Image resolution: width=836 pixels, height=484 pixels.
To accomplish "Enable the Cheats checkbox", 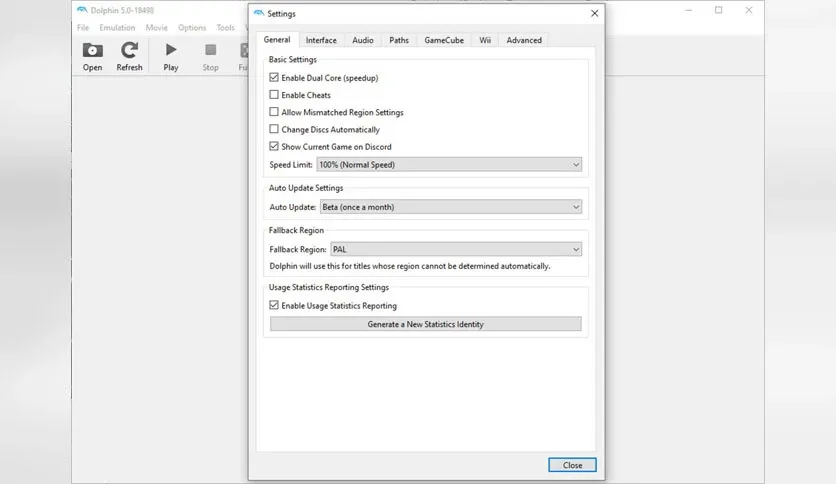I will pyautogui.click(x=274, y=94).
